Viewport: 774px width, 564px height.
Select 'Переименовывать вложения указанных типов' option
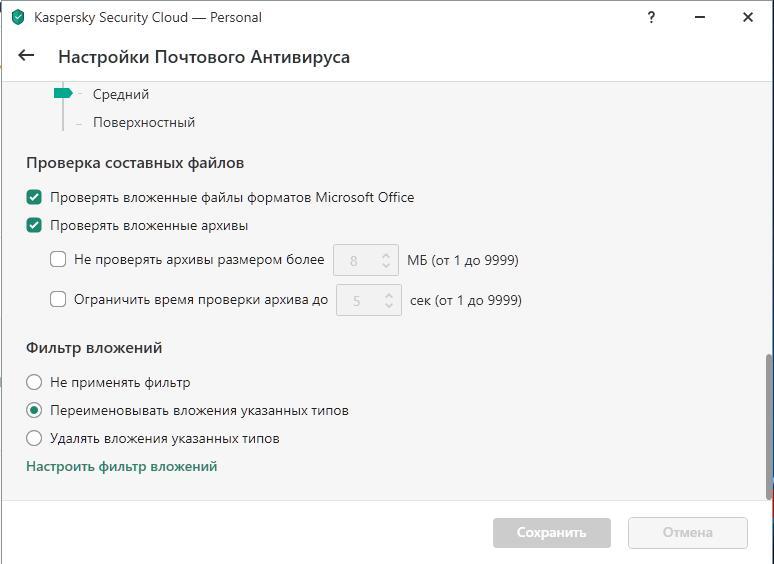(34, 410)
